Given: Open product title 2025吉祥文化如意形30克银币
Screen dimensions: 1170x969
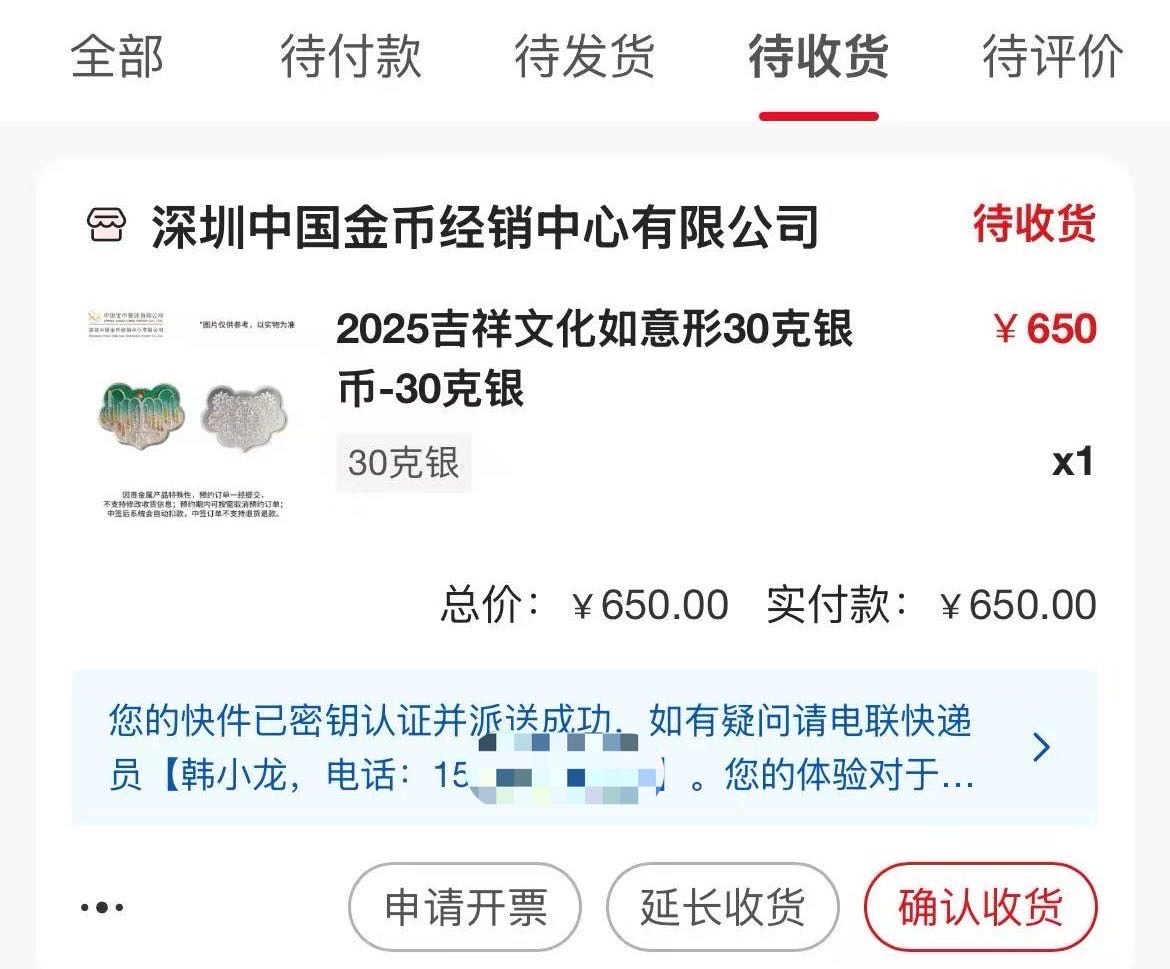Looking at the screenshot, I should click(595, 359).
